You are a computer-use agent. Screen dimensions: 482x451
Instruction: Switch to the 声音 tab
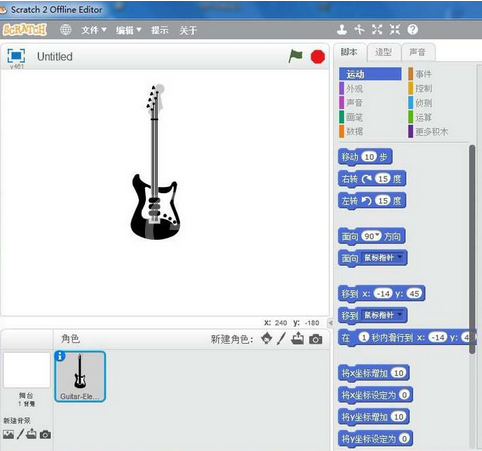418,52
